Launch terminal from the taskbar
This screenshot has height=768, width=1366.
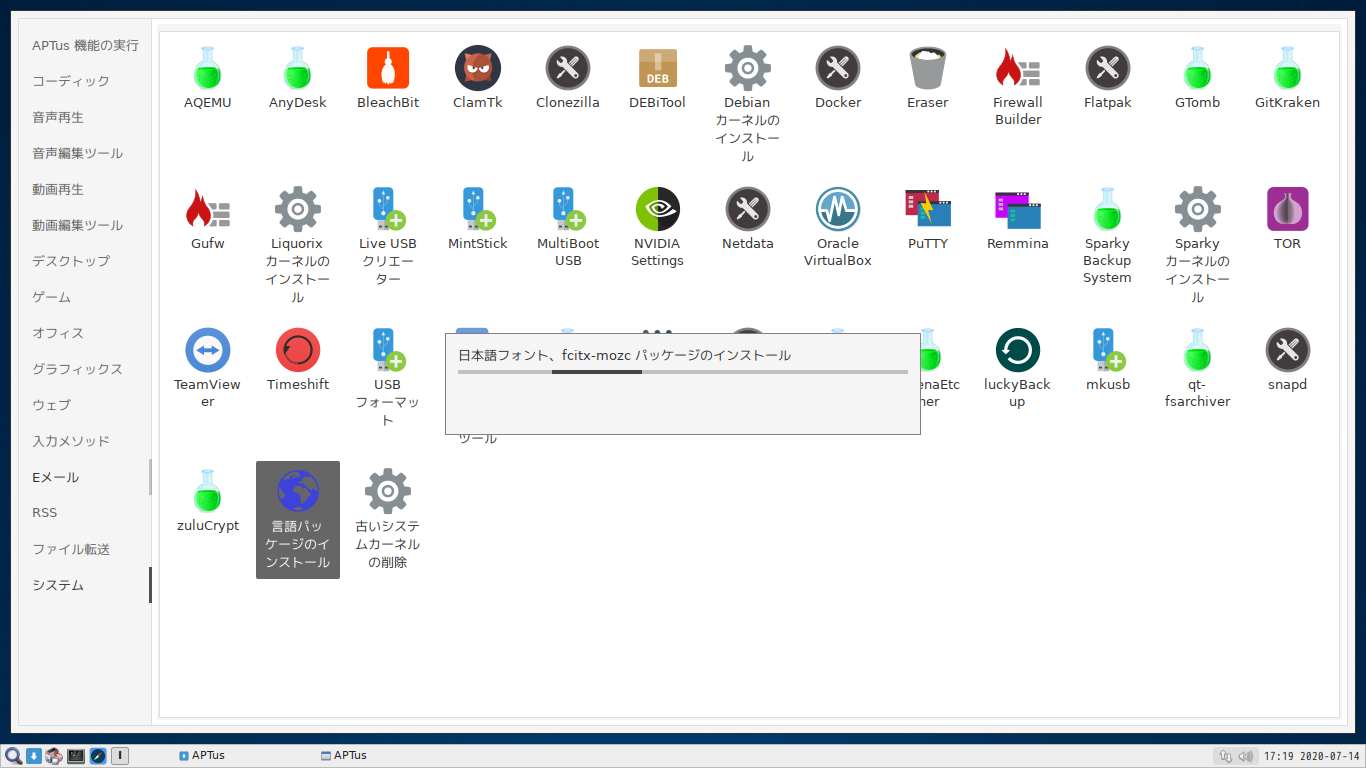[76, 756]
